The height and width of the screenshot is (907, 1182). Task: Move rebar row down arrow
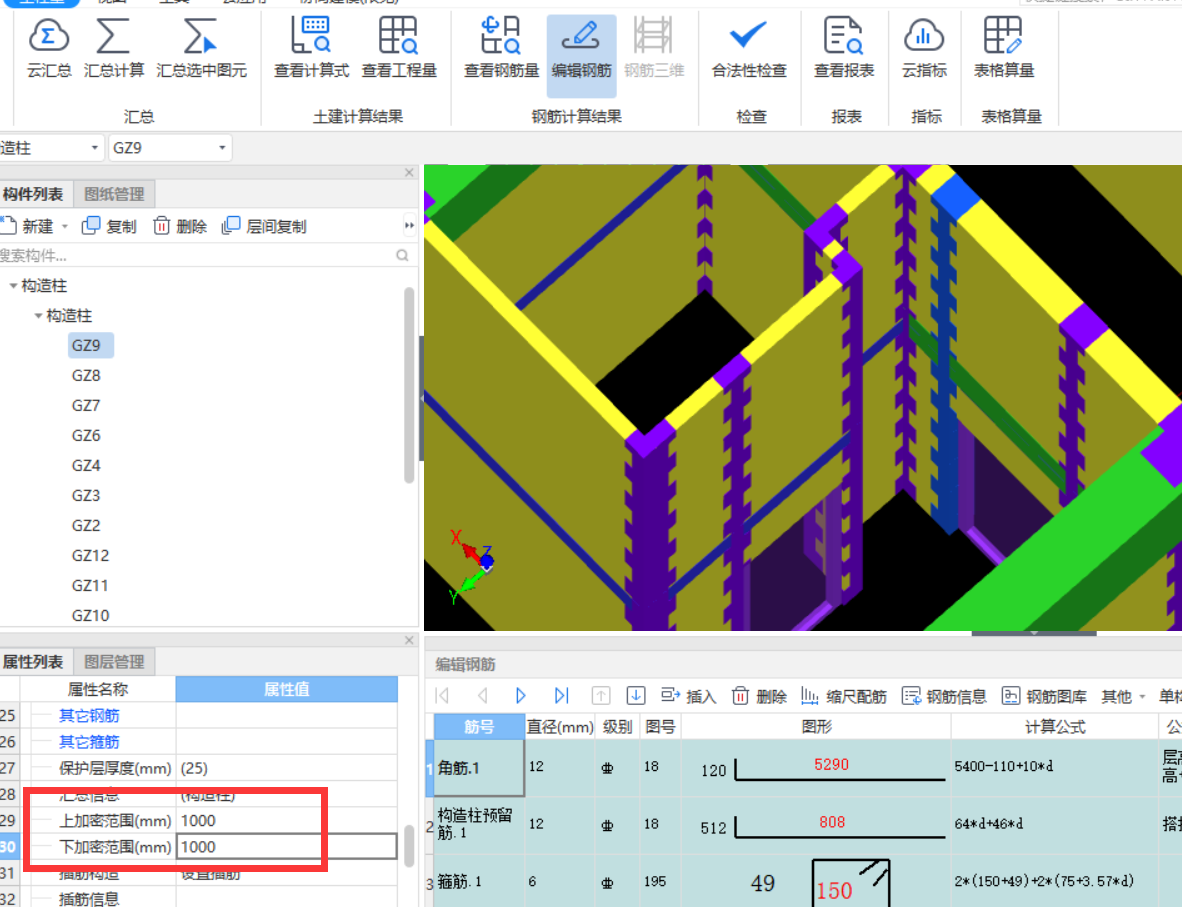pos(635,695)
